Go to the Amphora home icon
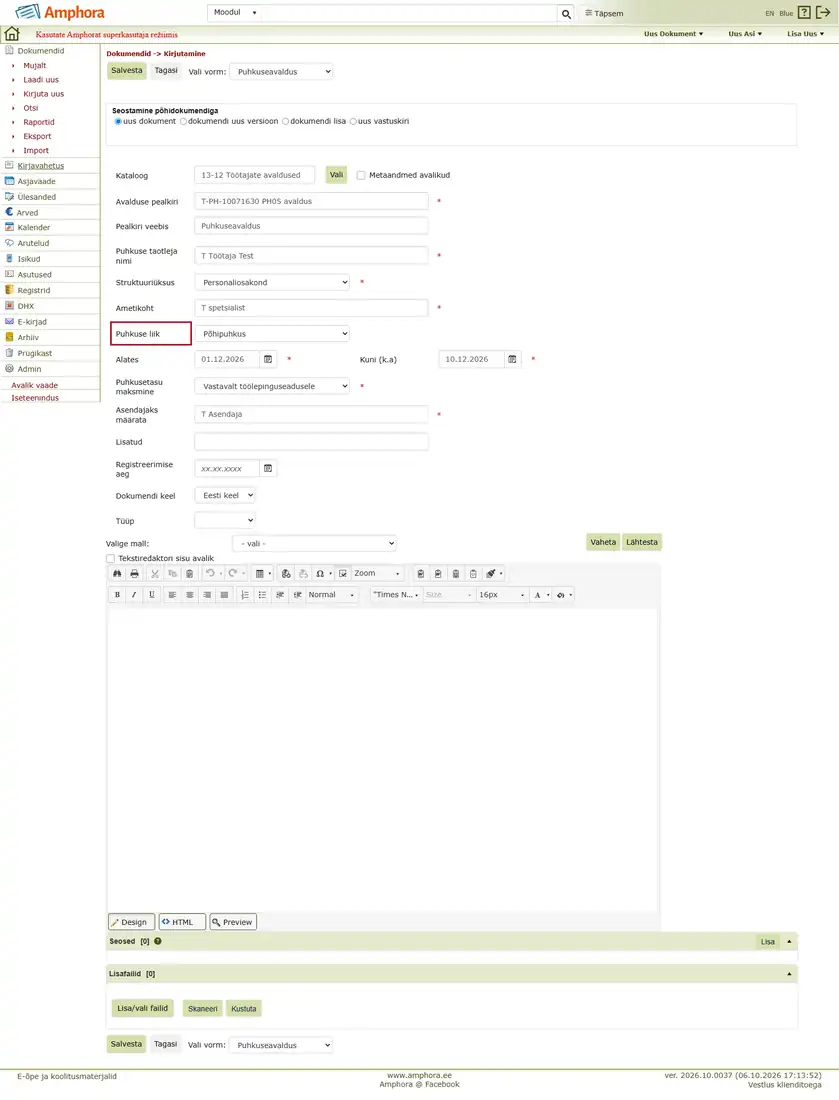 (x=12, y=34)
